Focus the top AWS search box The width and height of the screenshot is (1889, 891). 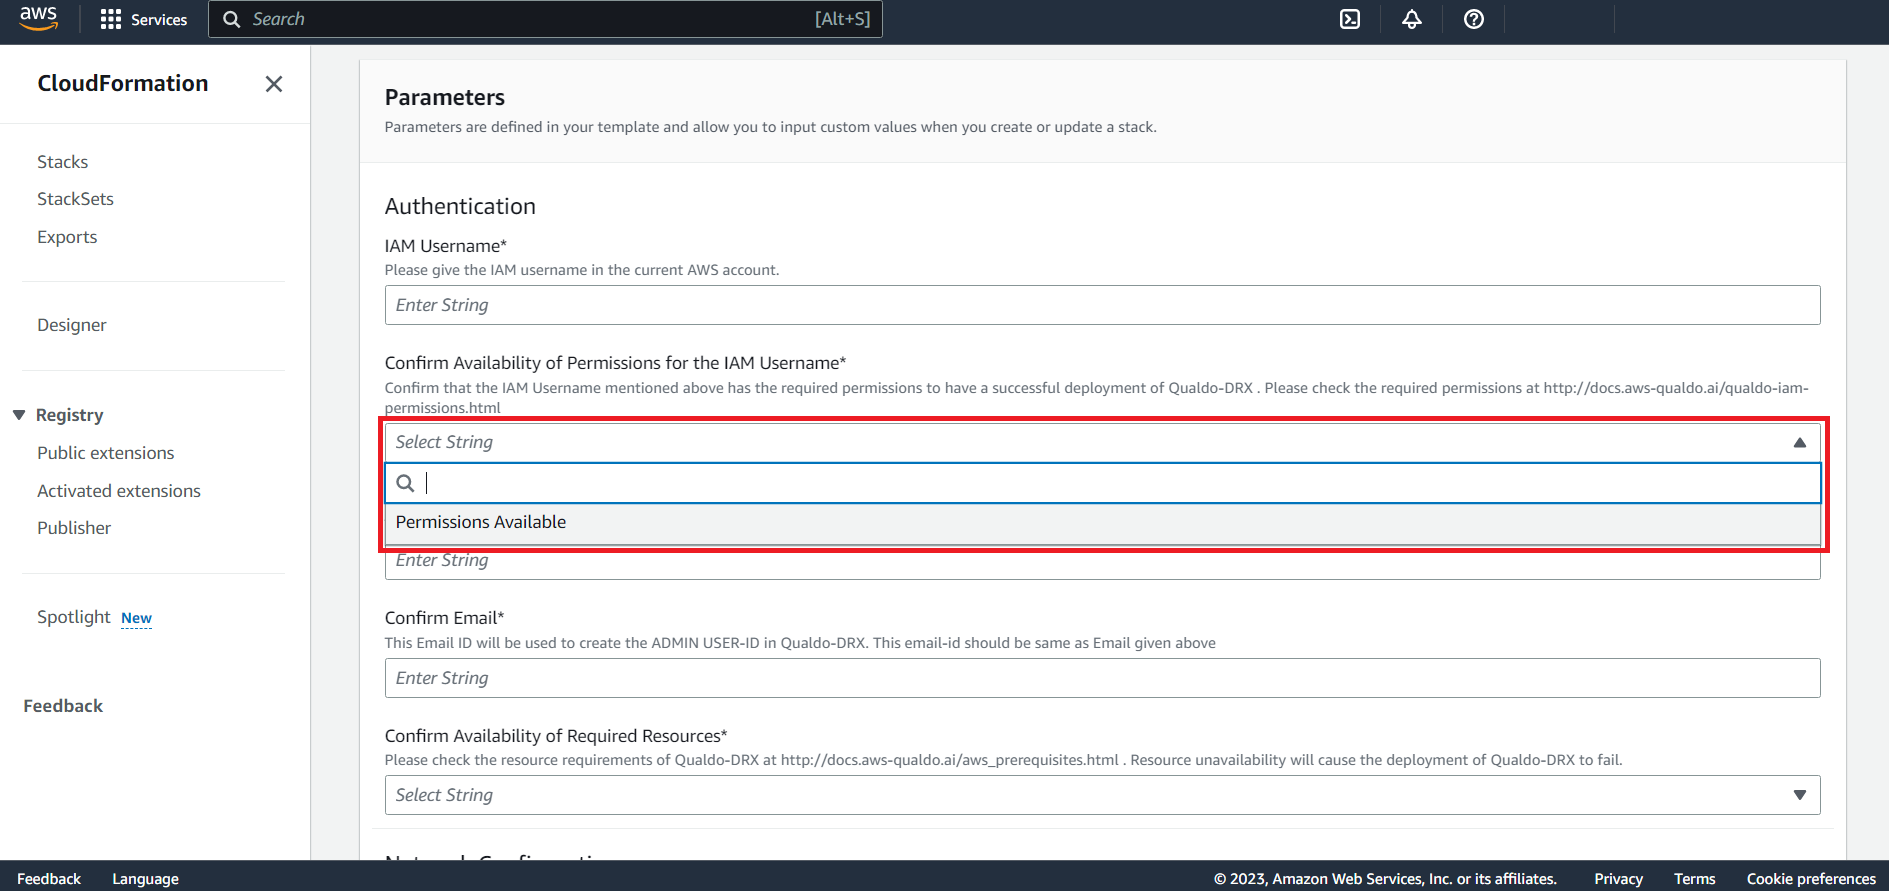545,19
